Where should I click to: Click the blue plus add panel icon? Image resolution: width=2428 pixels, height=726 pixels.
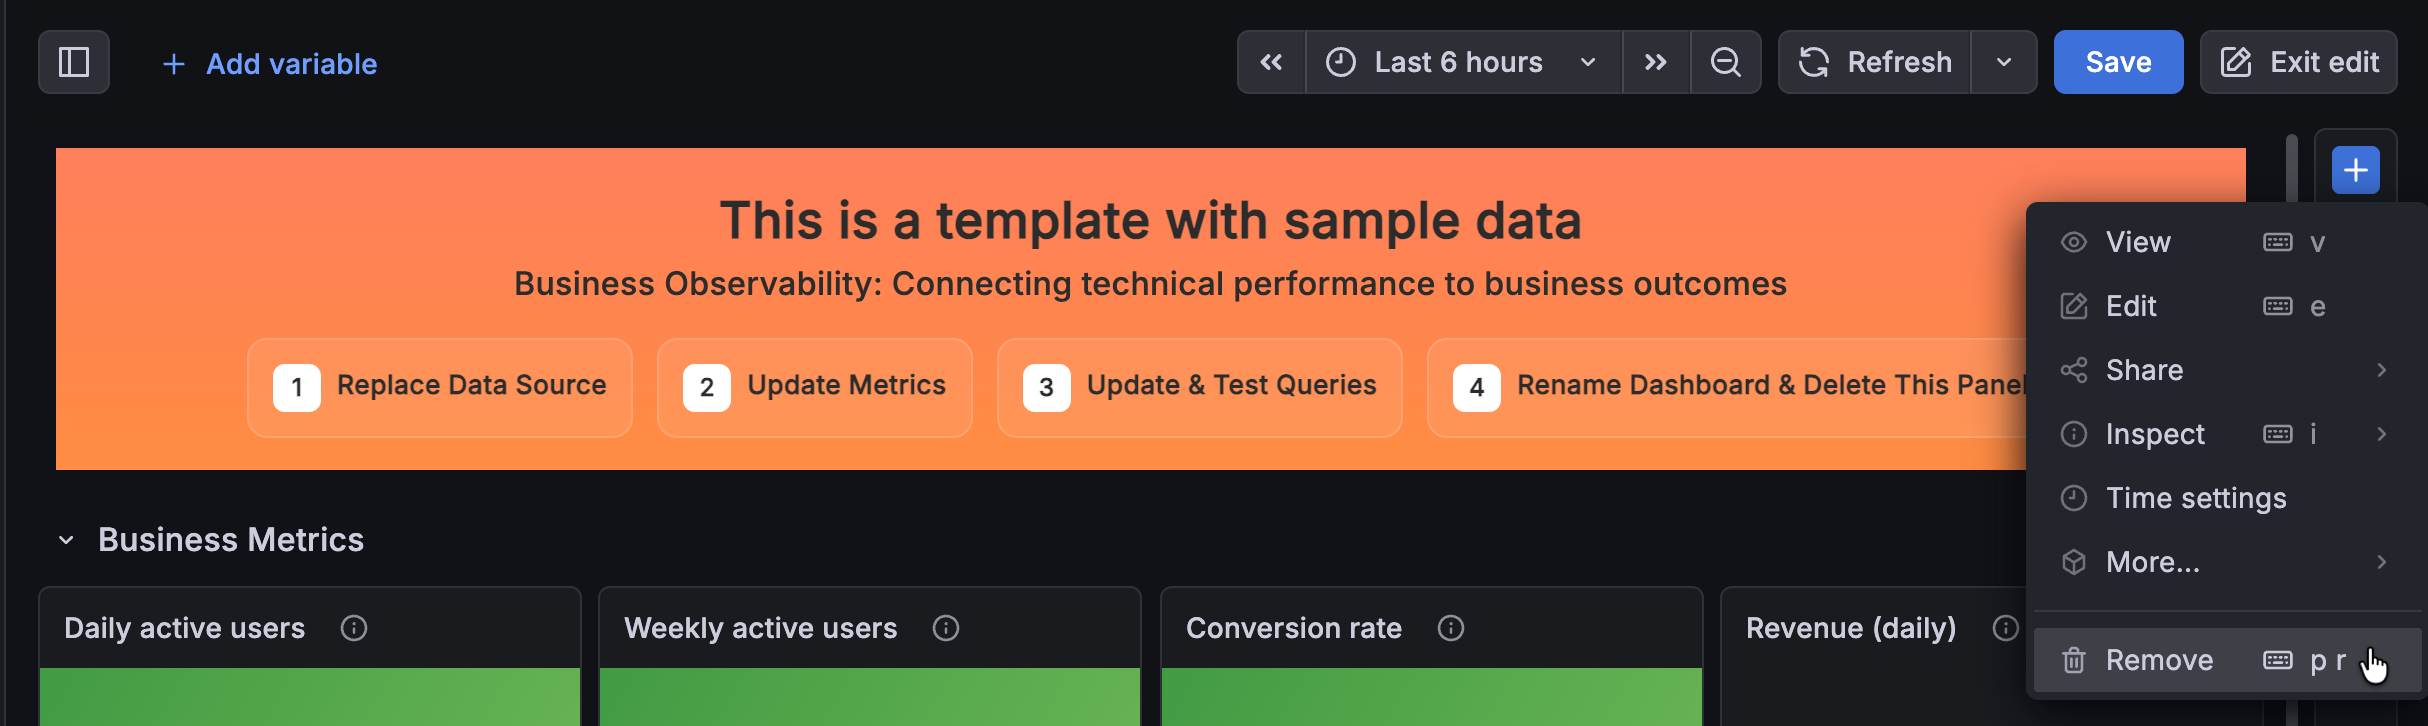(x=2355, y=170)
